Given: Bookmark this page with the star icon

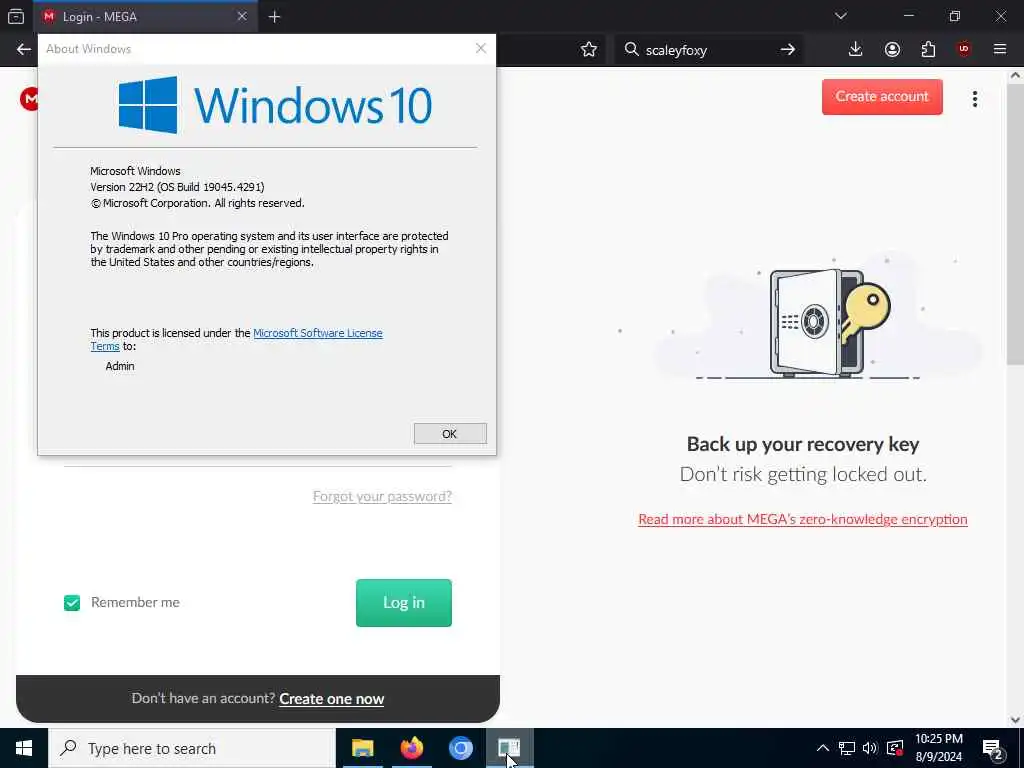Looking at the screenshot, I should 588,50.
